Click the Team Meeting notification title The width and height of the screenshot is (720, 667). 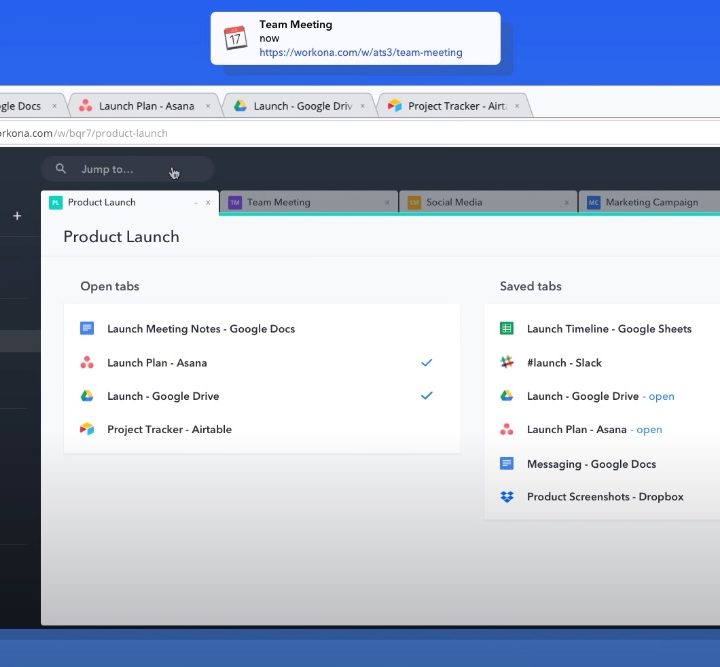pyautogui.click(x=296, y=24)
